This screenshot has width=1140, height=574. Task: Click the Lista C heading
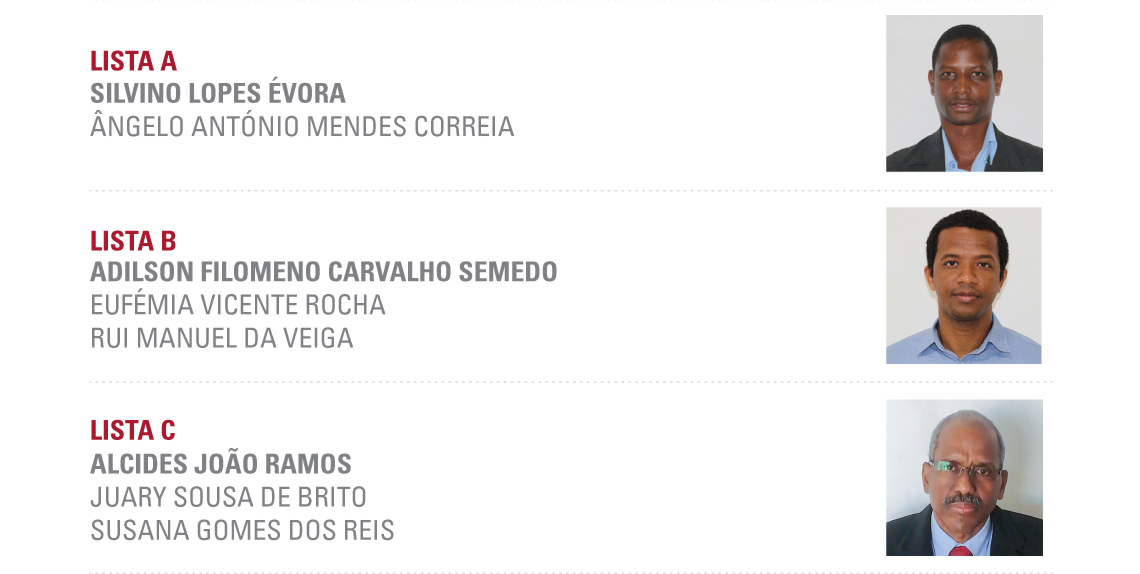[x=133, y=431]
